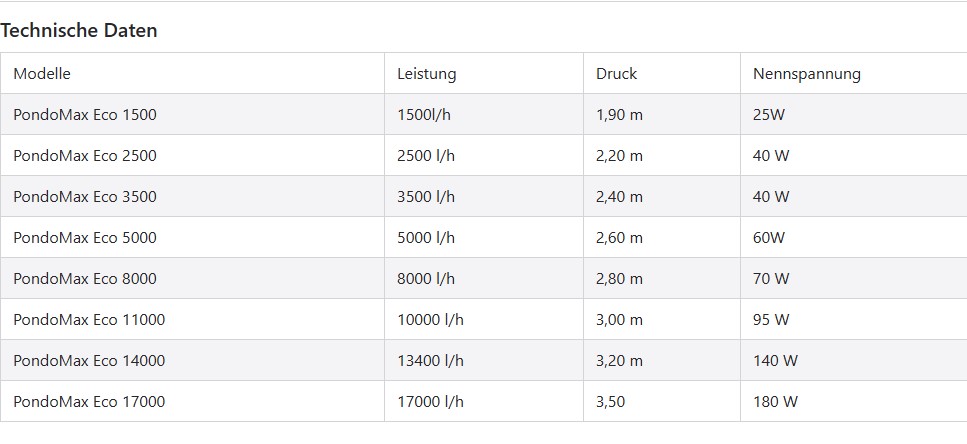Click the Druck column header
967x444 pixels.
616,73
